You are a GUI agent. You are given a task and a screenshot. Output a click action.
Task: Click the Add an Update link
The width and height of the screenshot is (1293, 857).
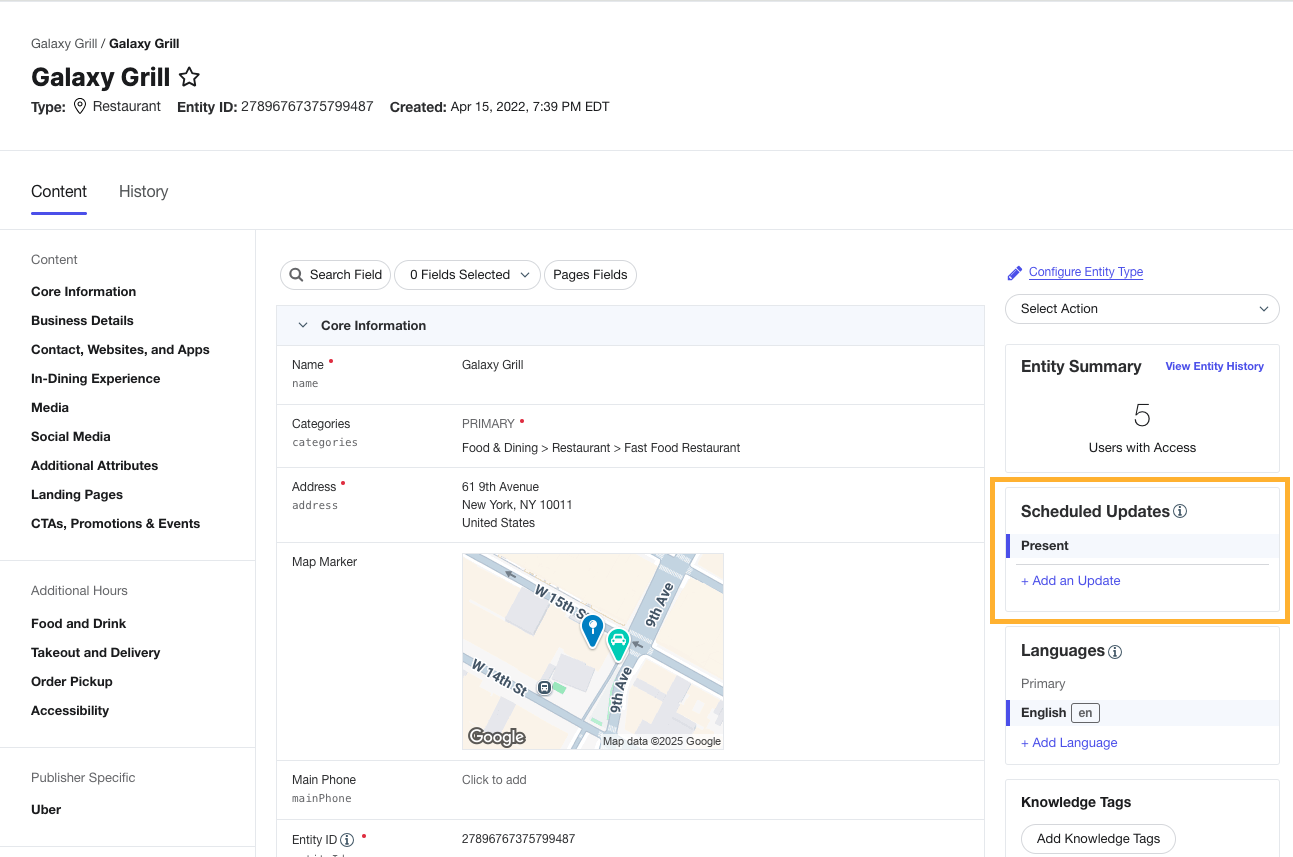point(1070,581)
